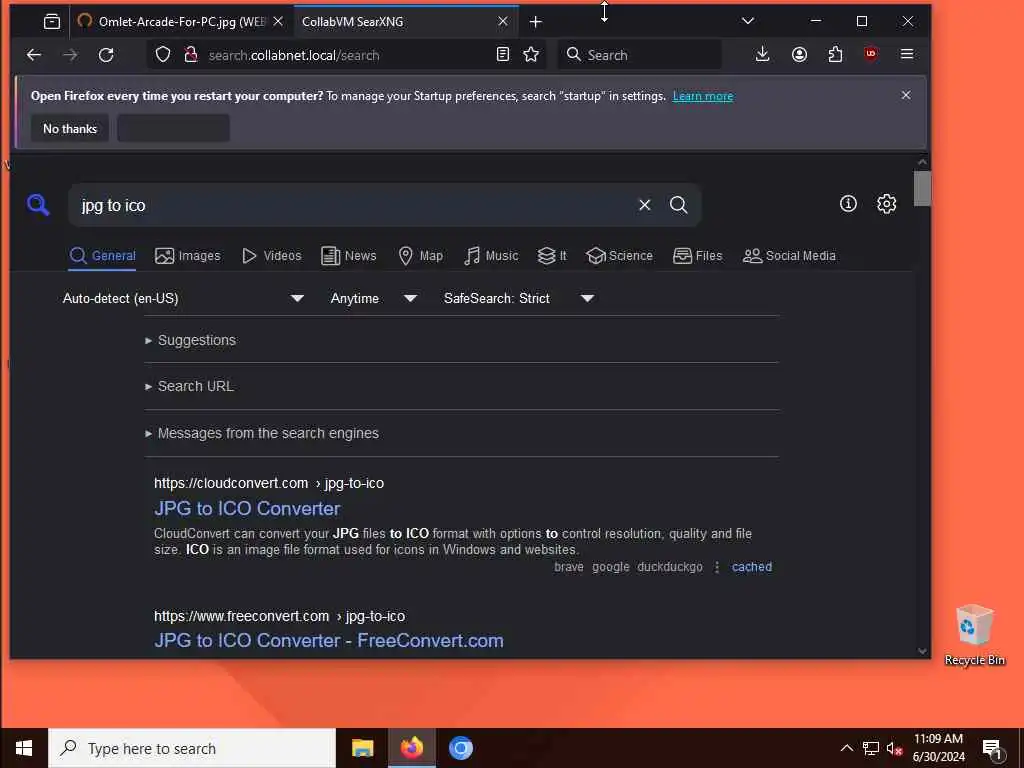Click the jpg to ico query field
This screenshot has height=768, width=1024.
tap(353, 205)
